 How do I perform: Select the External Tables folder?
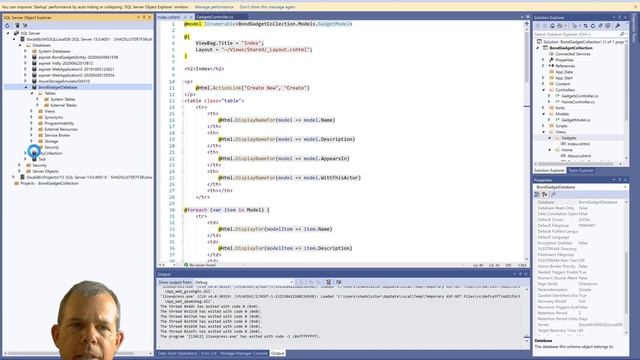pos(63,105)
